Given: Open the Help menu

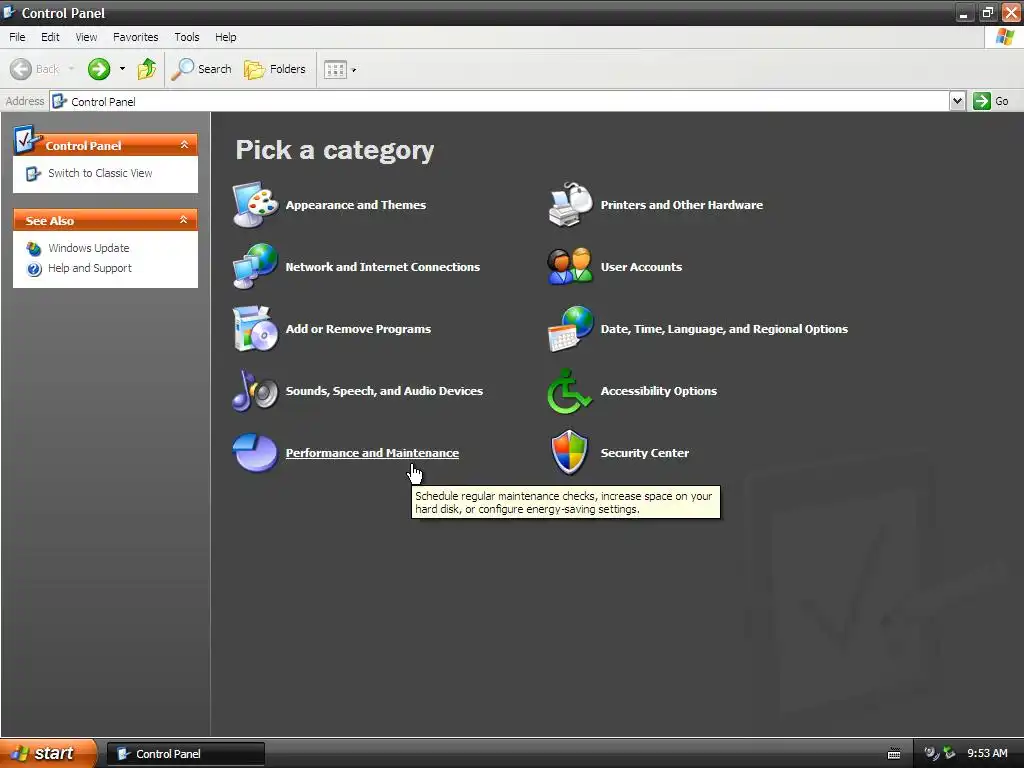Looking at the screenshot, I should pos(226,37).
